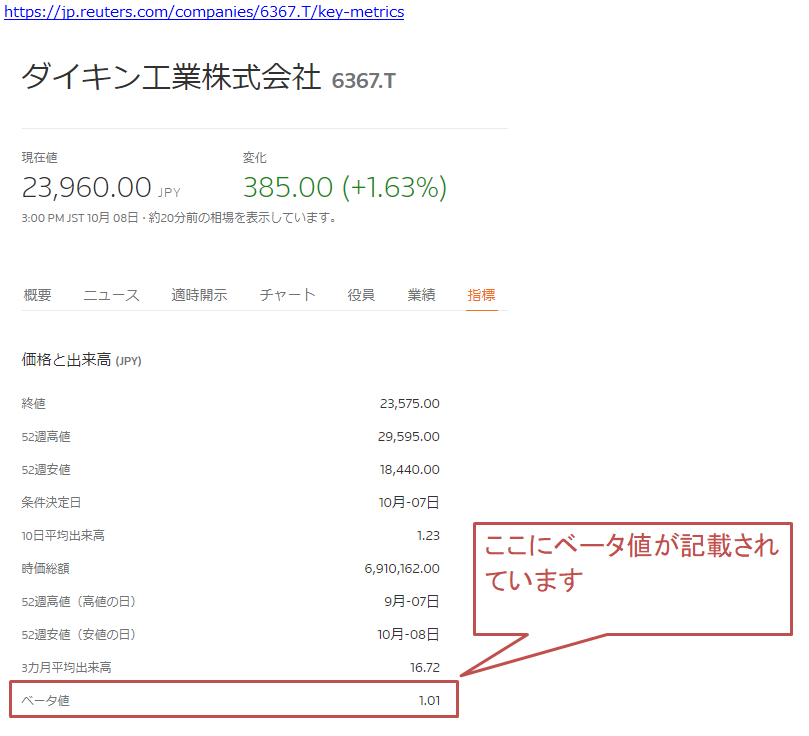
Task: Click the ベータ値 value 1.01
Action: point(429,700)
